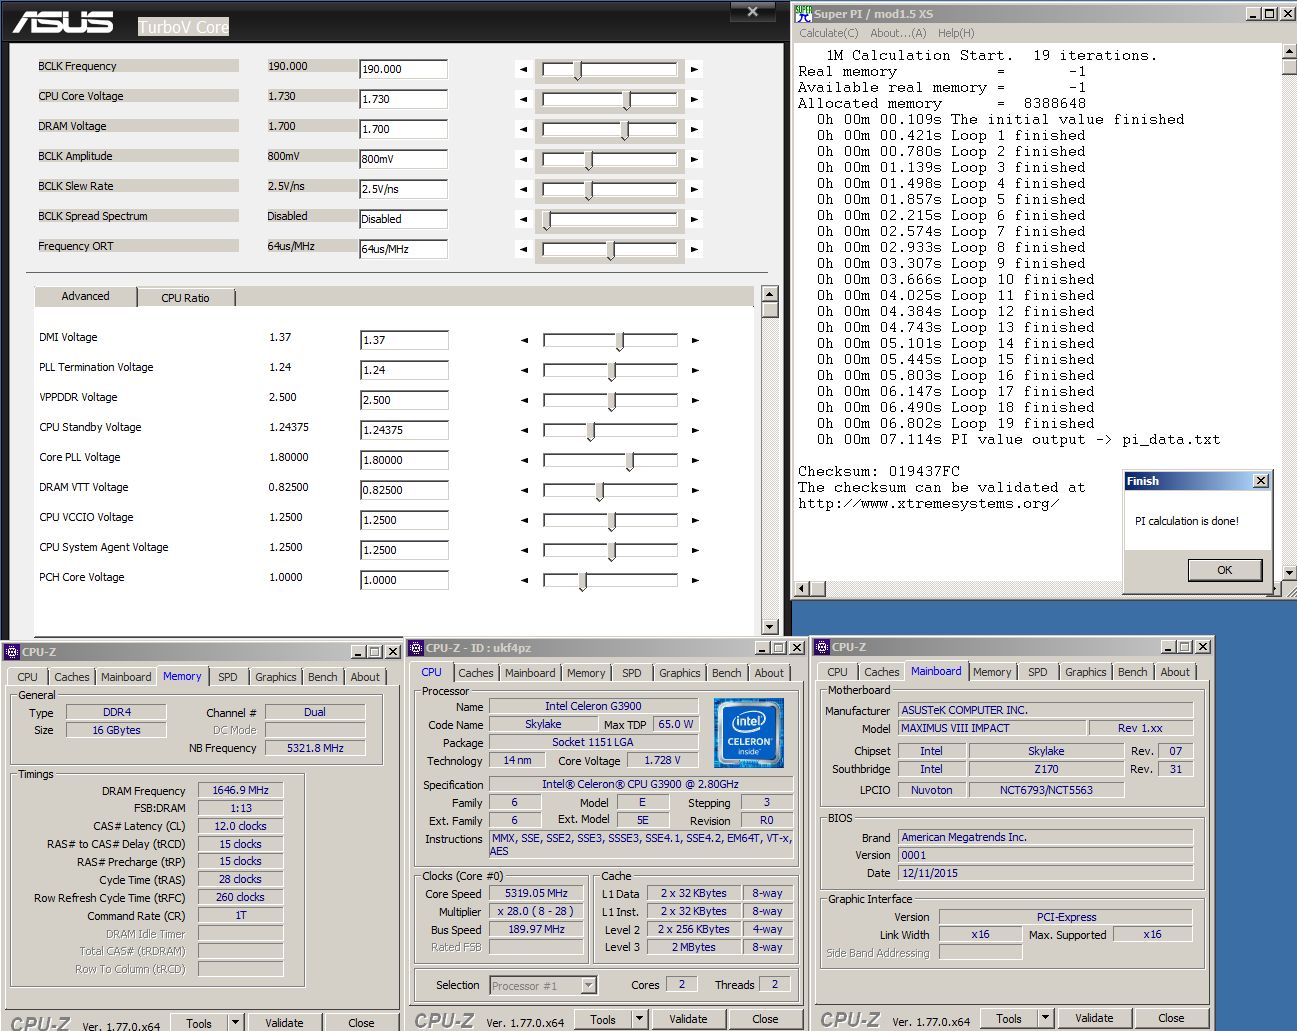Open Bench tab in CPU-Z Mainboard window
This screenshot has height=1031, width=1297.
pos(1133,672)
